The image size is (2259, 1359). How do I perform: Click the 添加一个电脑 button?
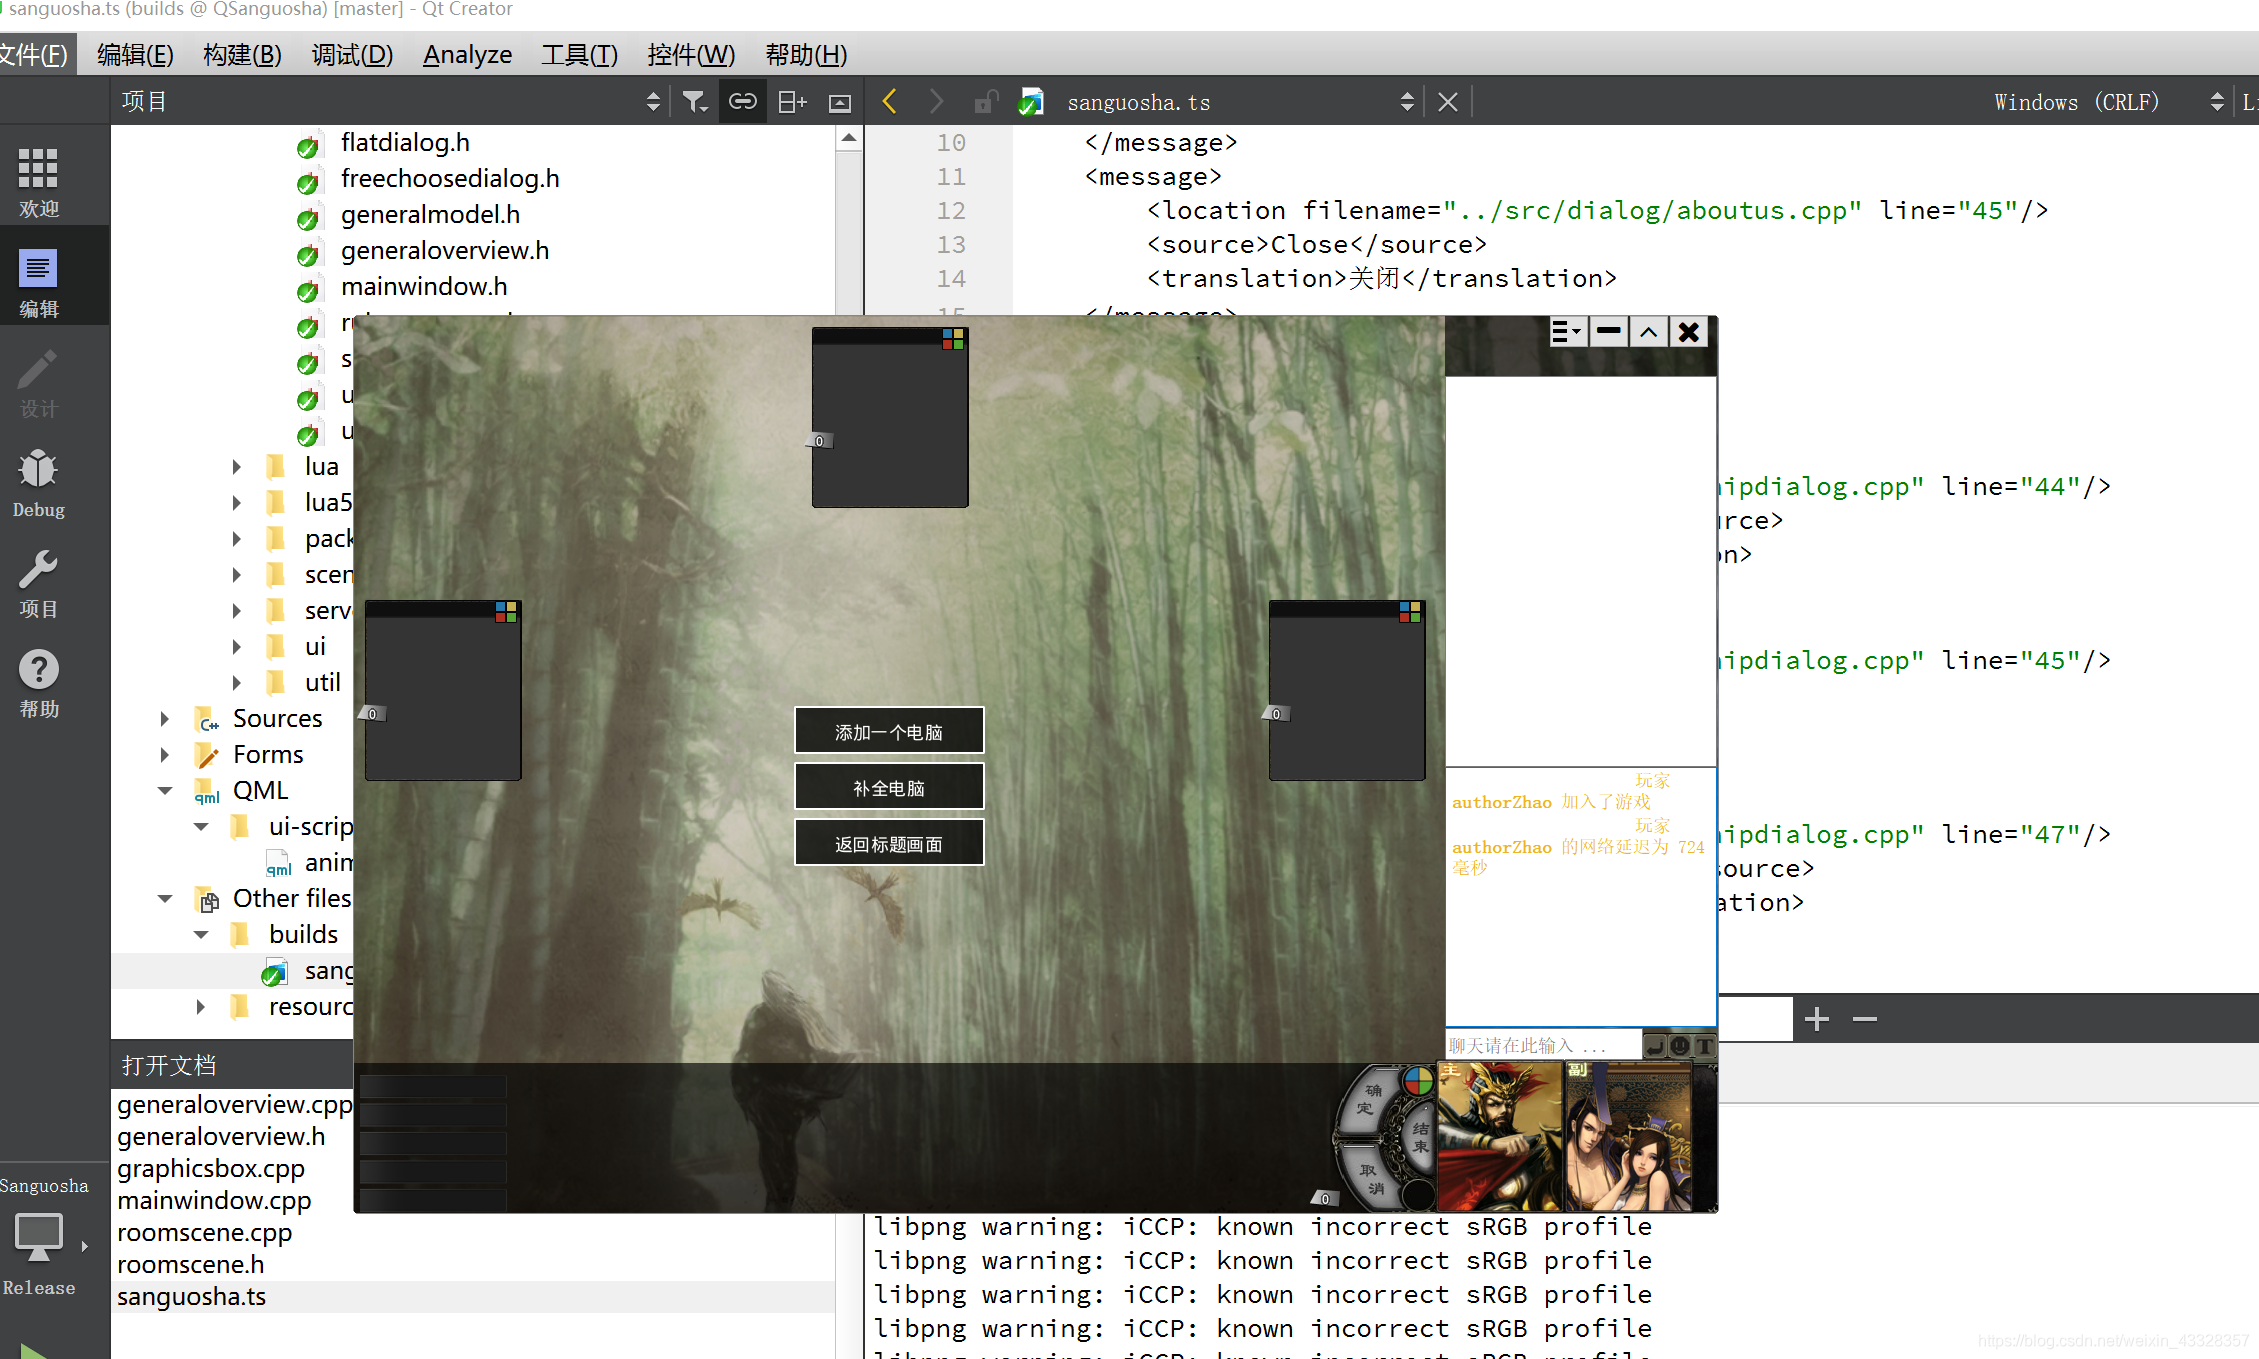point(888,732)
